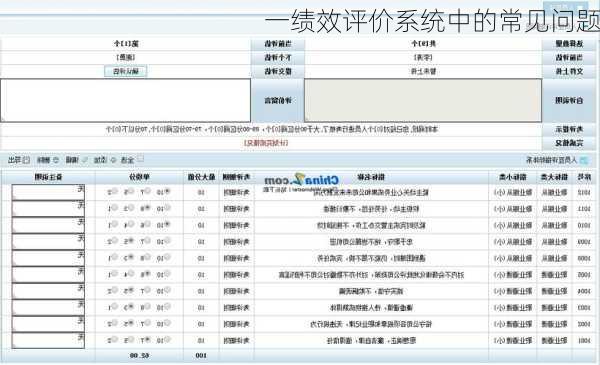Click the remark box of the 谦虚谨慎 row

(48, 307)
